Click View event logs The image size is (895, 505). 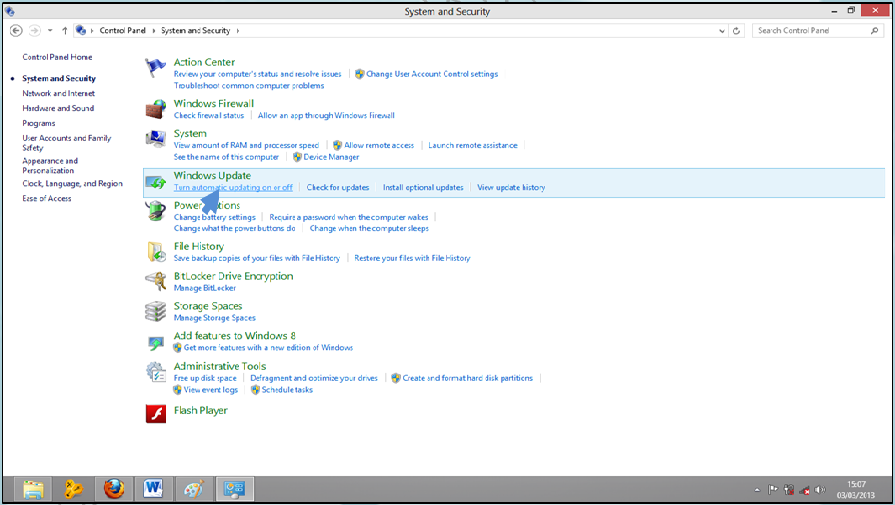(x=211, y=390)
